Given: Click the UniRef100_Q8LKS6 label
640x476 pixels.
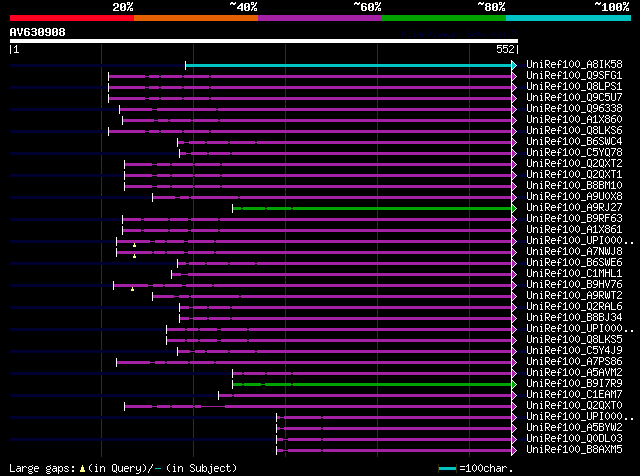Looking at the screenshot, I should point(574,131).
